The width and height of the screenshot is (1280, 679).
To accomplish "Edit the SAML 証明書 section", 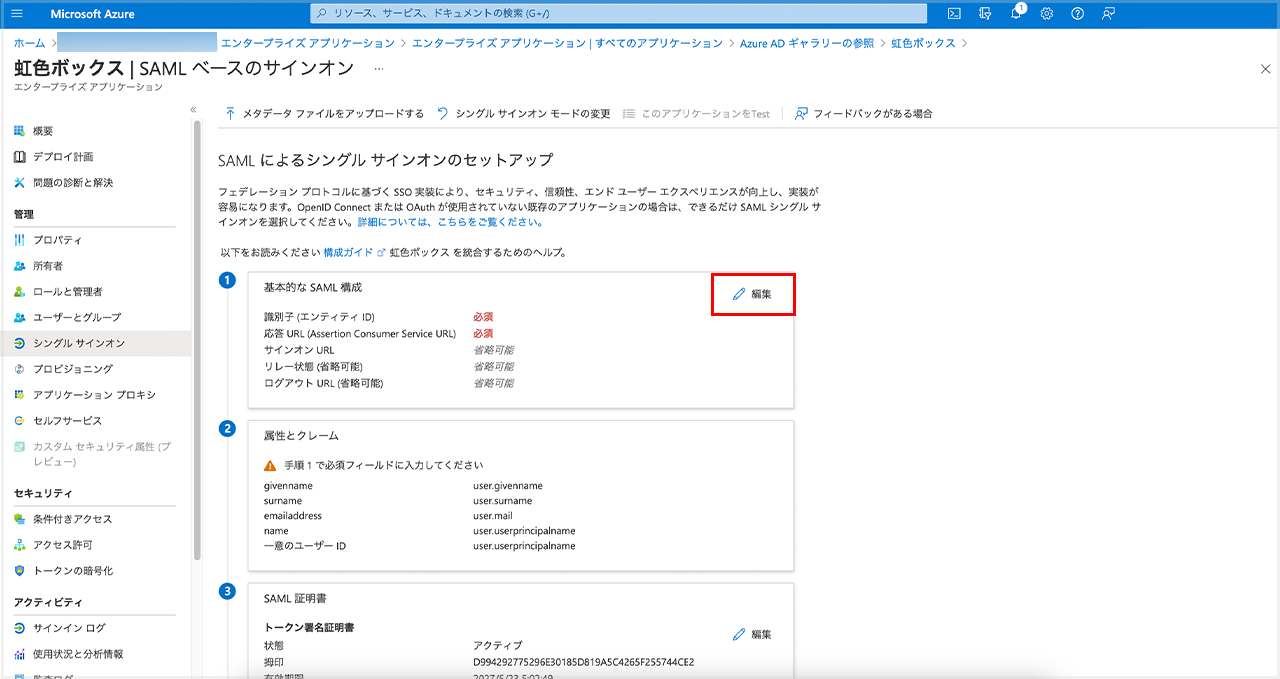I will point(752,634).
